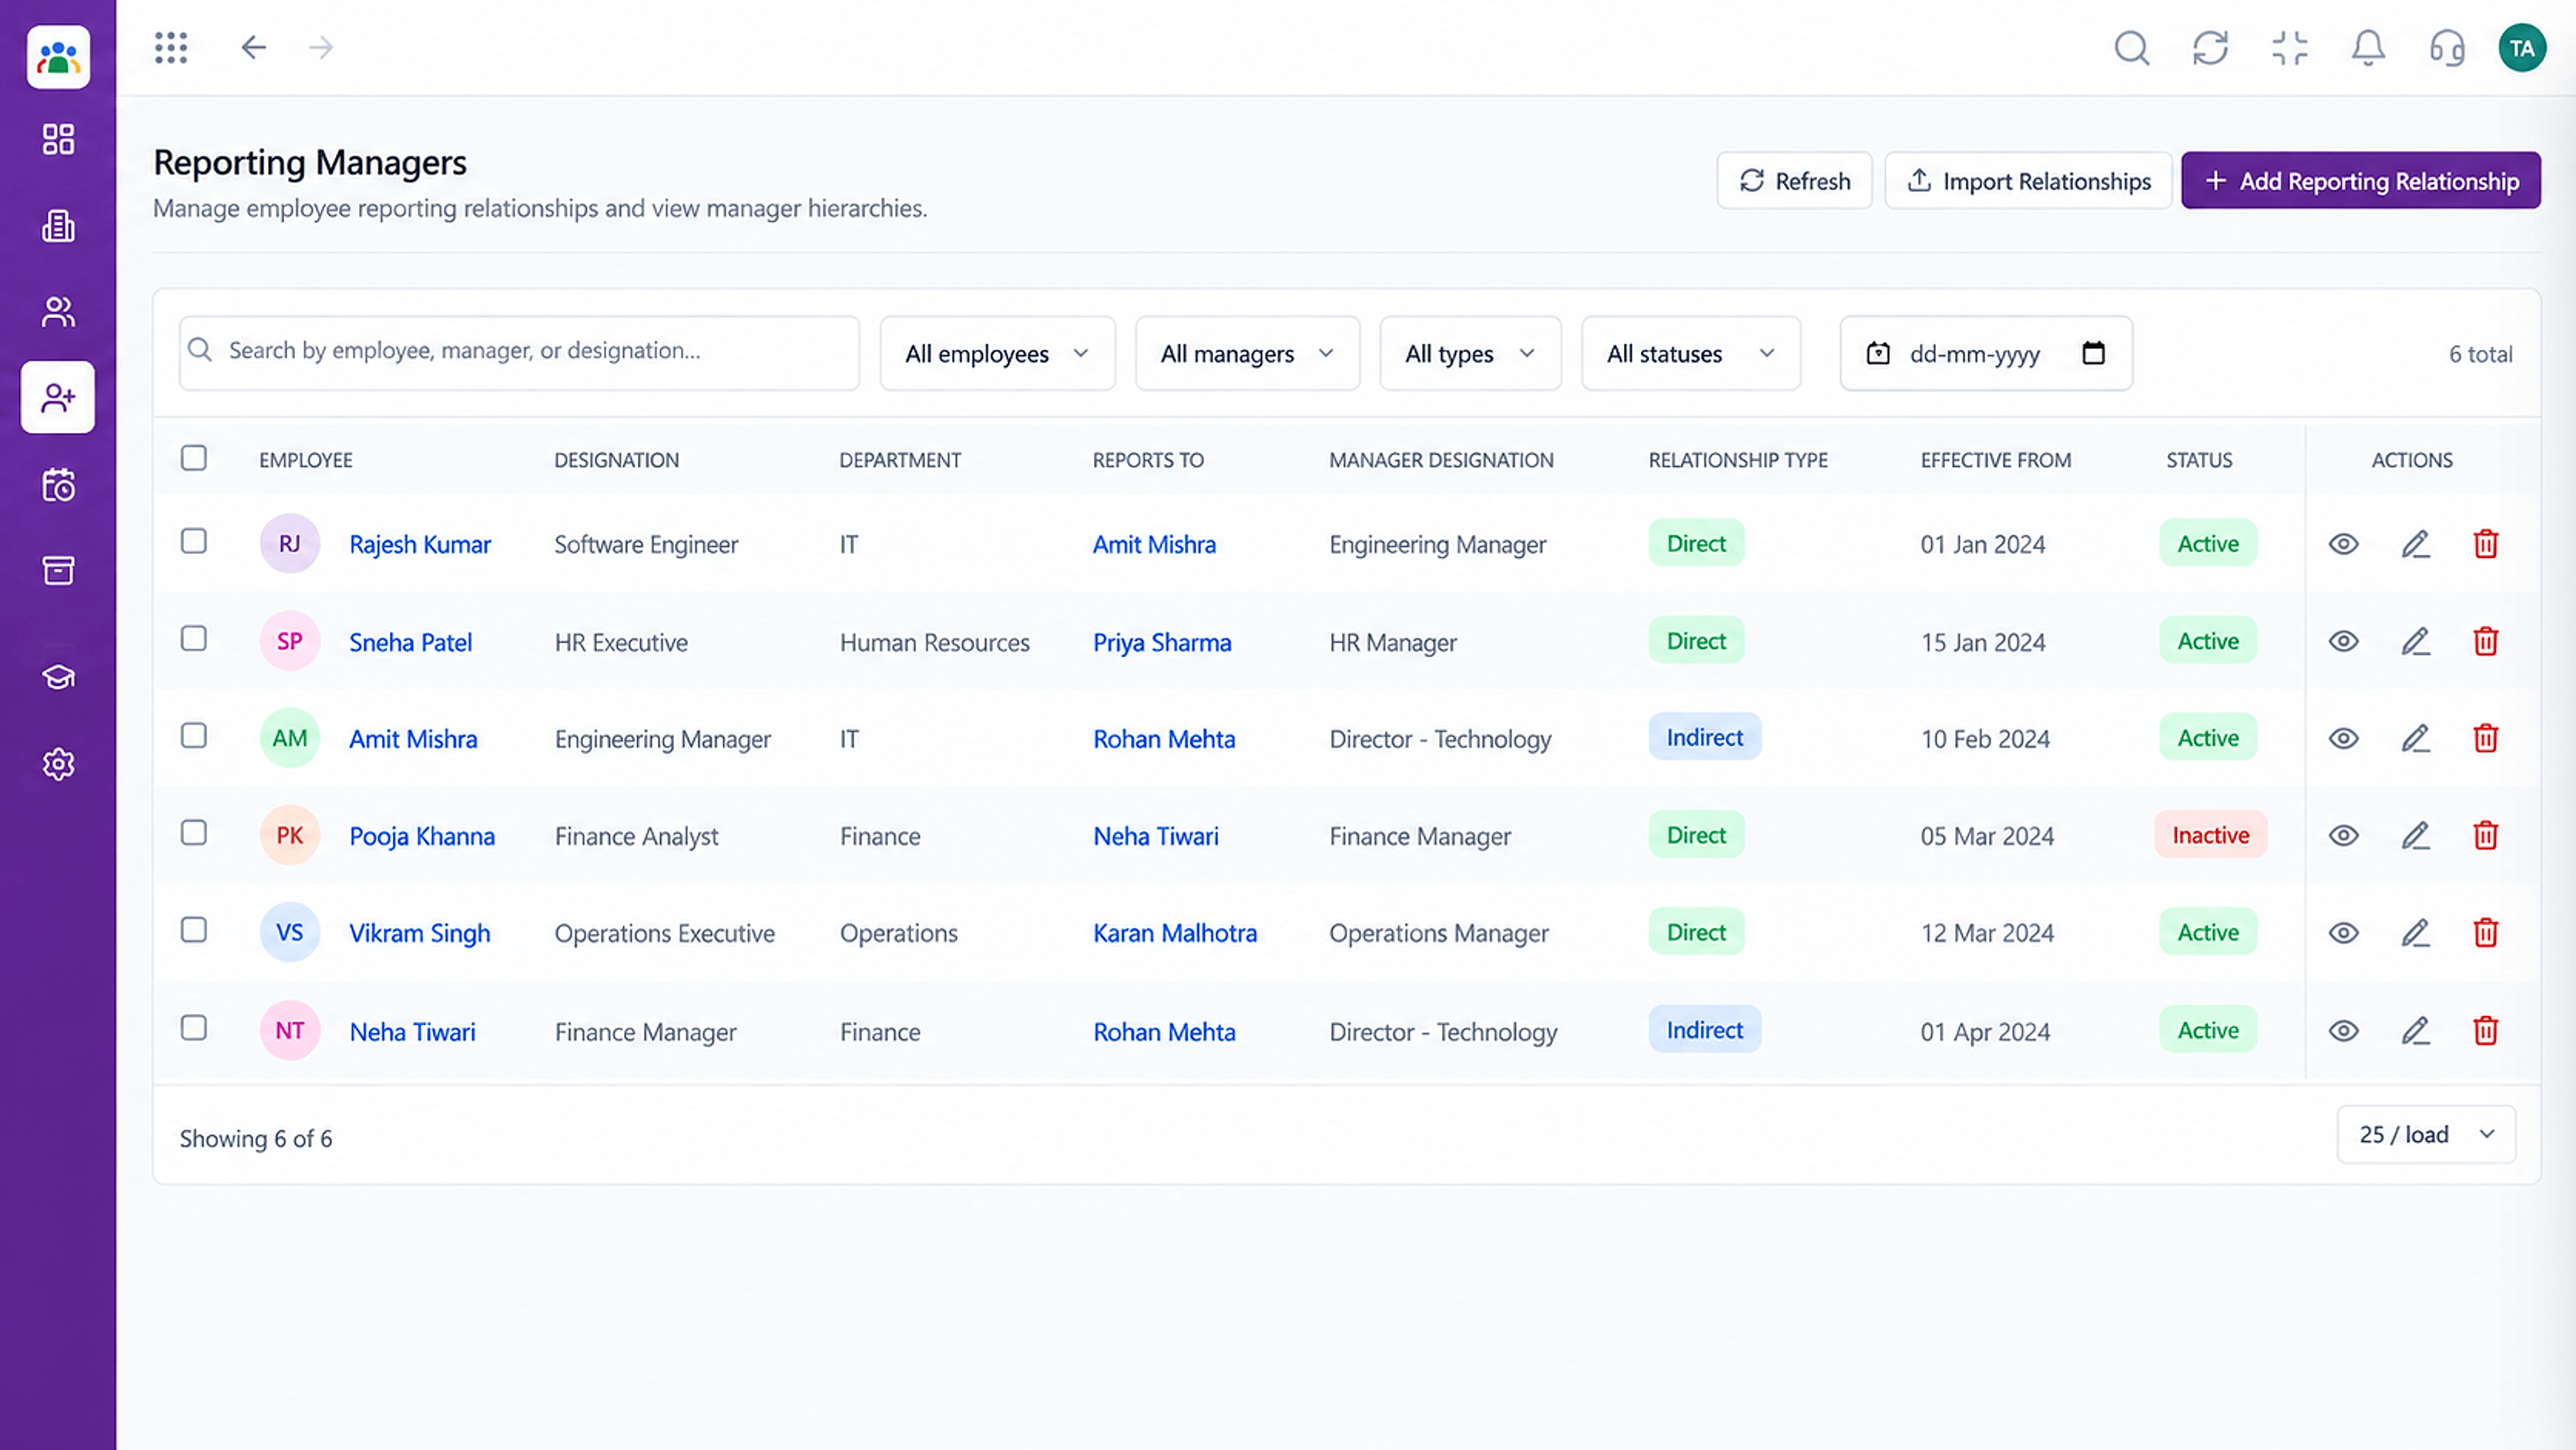Image resolution: width=2576 pixels, height=1450 pixels.
Task: Click the dd-mm-yyyy date input
Action: pos(1985,353)
